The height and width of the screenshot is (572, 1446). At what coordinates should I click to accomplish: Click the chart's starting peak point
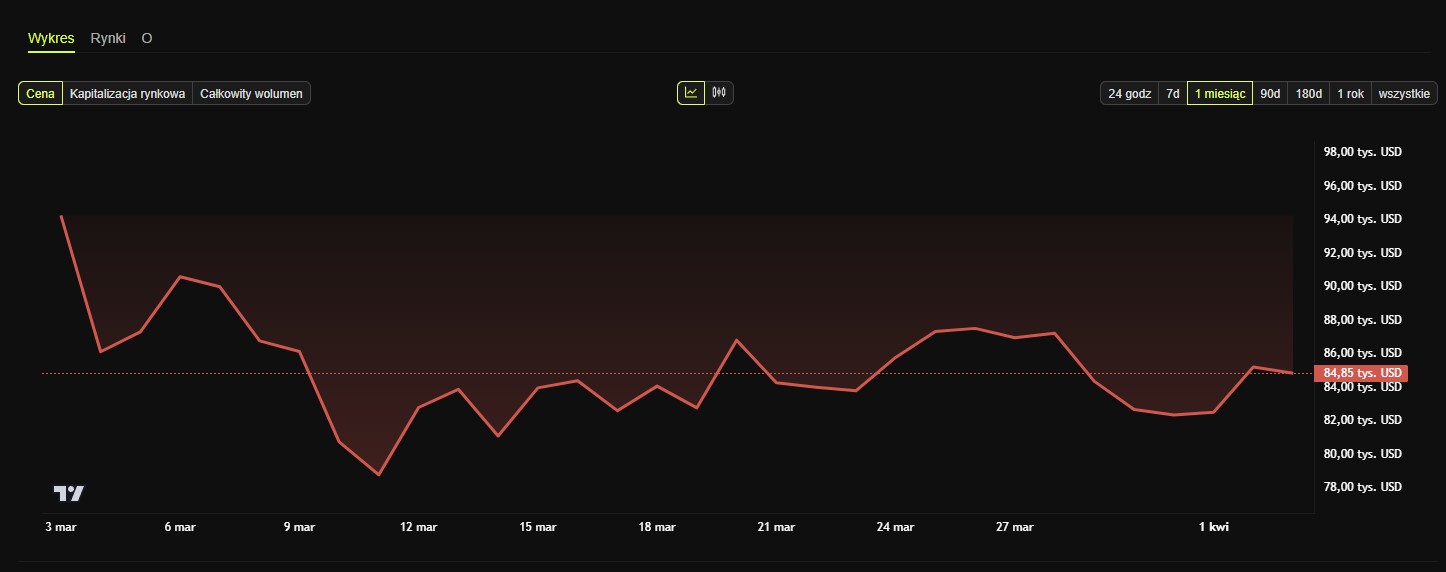61,216
